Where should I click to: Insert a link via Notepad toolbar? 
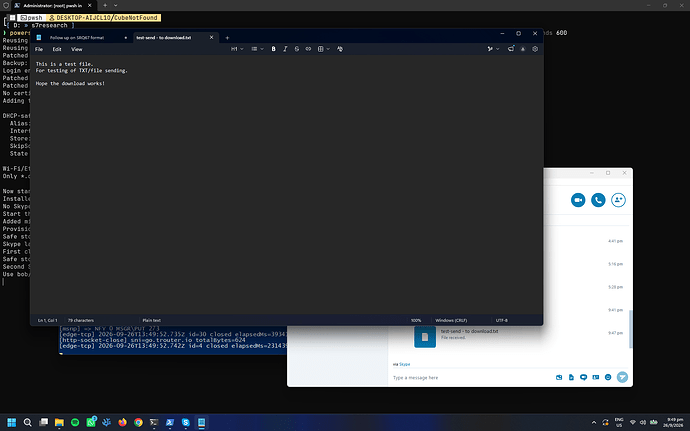[x=308, y=49]
